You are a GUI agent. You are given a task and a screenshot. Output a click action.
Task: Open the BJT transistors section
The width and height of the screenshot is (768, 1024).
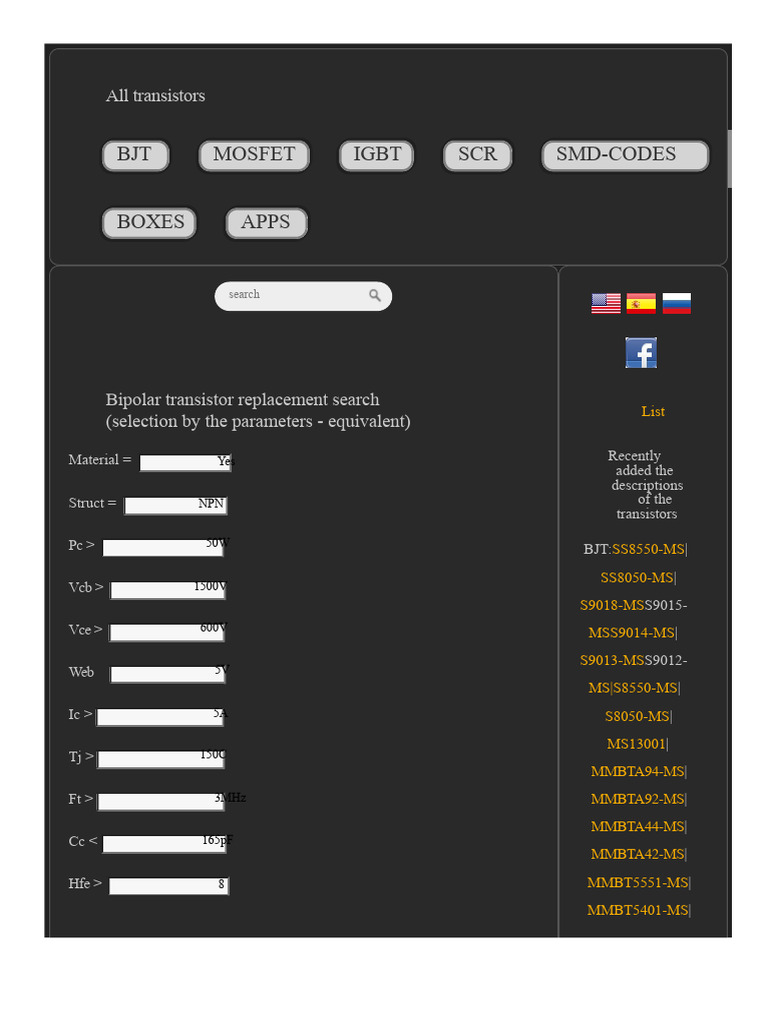135,155
